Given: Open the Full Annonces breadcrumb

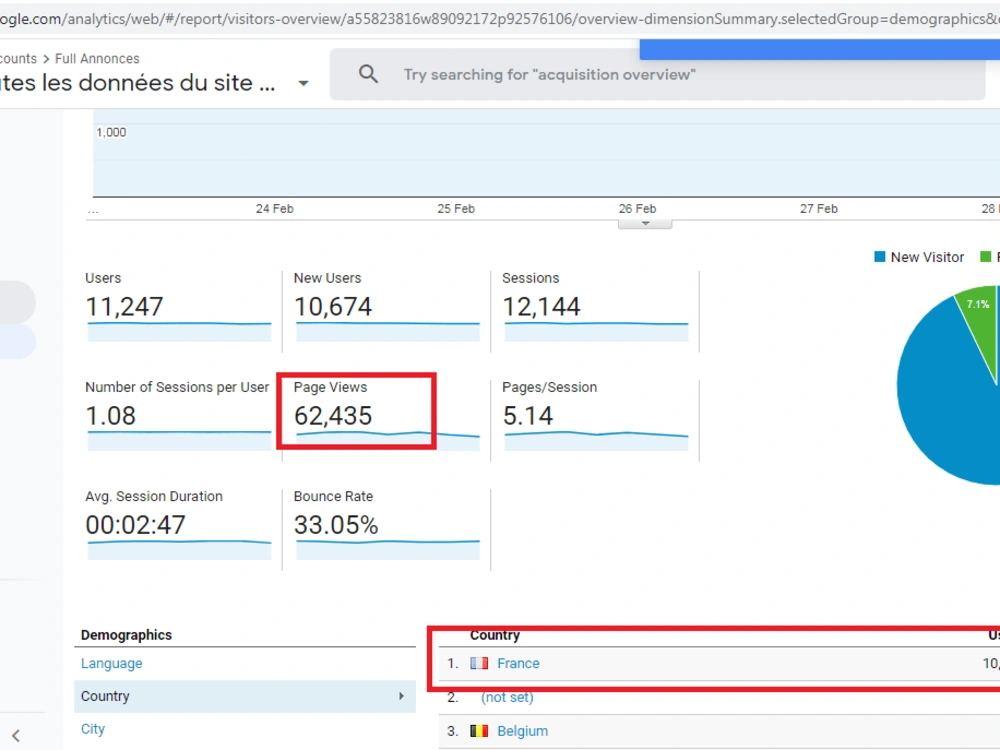Looking at the screenshot, I should pyautogui.click(x=97, y=59).
